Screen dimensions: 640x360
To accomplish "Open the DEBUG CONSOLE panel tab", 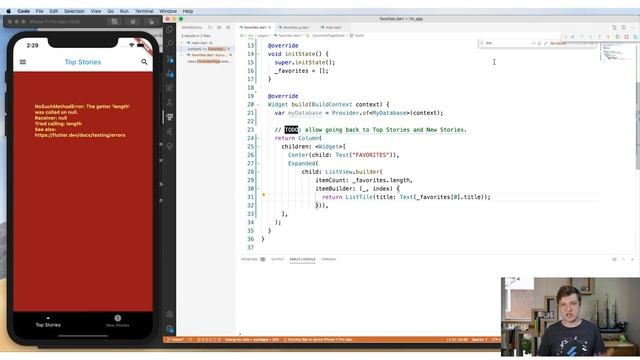I will pos(302,259).
